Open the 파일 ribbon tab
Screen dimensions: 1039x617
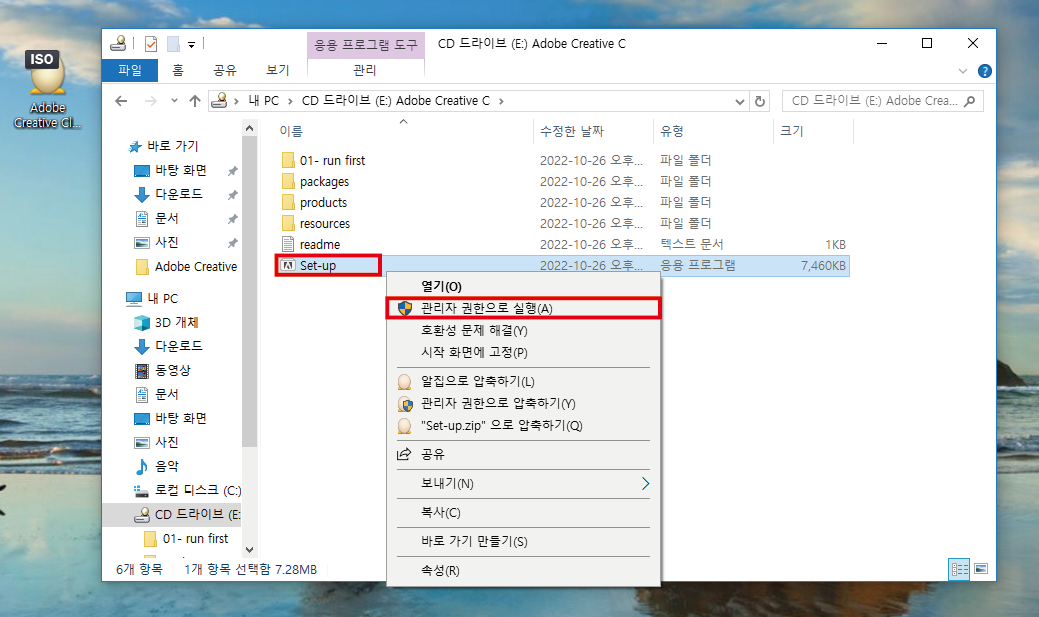coord(130,70)
